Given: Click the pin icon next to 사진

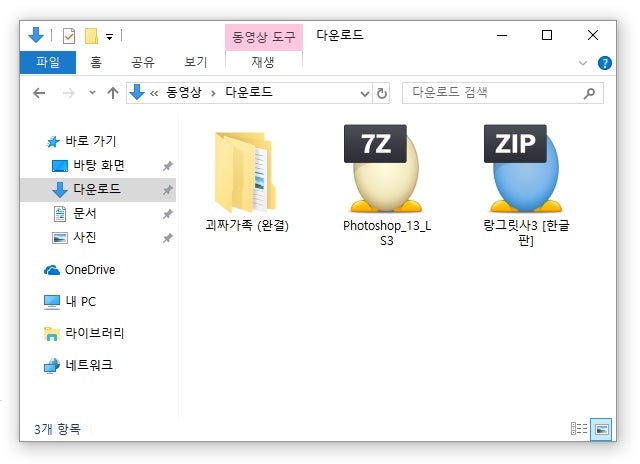Looking at the screenshot, I should 167,238.
